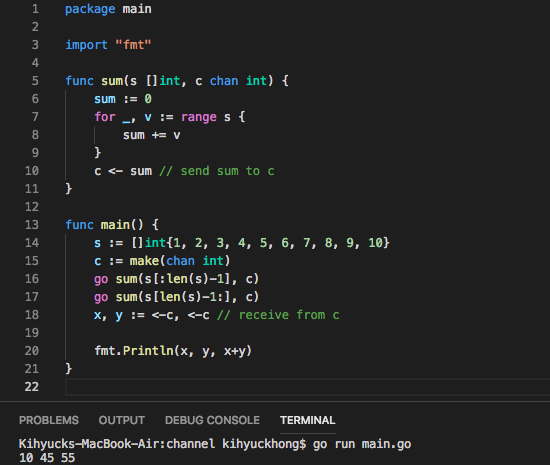This screenshot has width=550, height=465.
Task: Click the terminal output 10 45 55
Action: pos(47,458)
